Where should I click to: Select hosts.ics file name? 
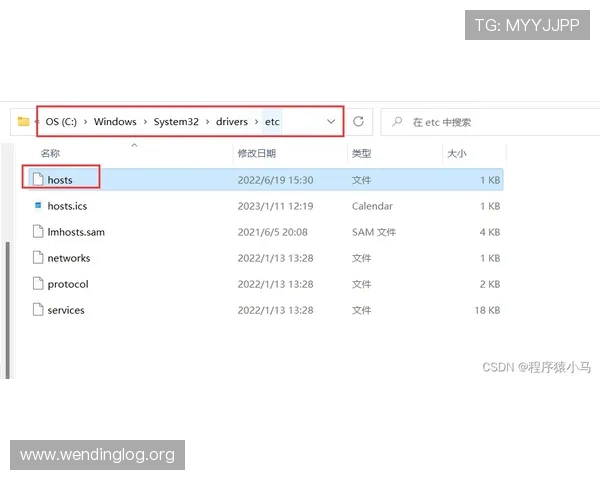[67, 206]
